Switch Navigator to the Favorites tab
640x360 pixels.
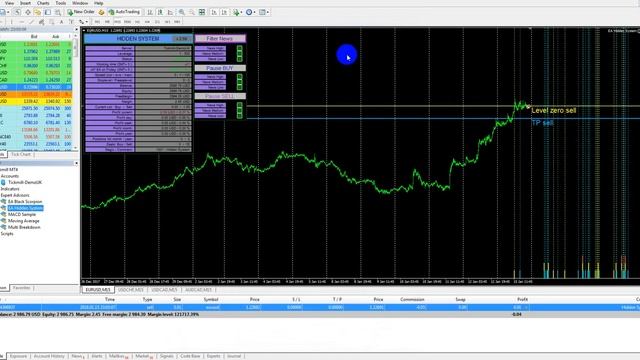22,288
